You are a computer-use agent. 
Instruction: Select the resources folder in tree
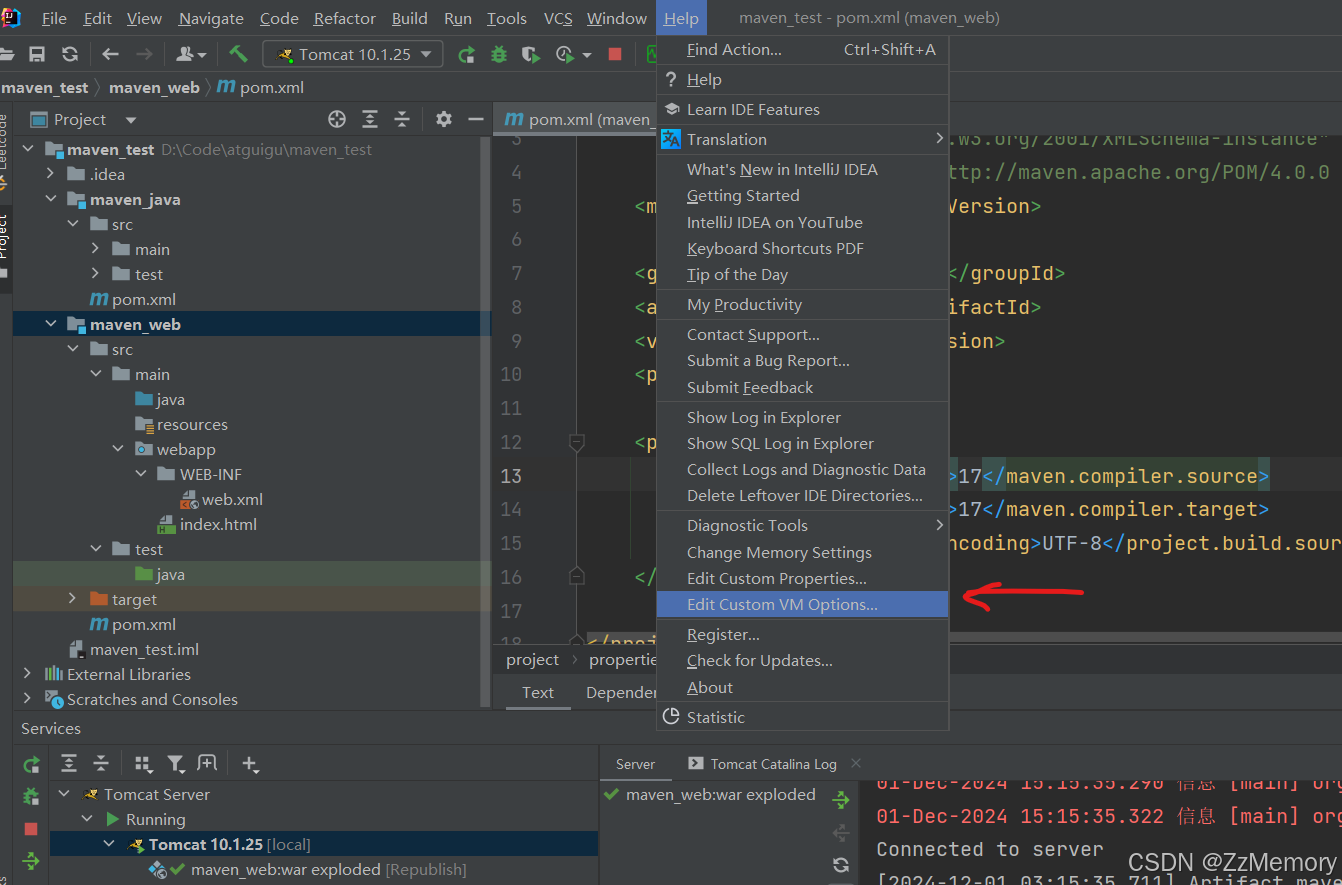pos(192,424)
